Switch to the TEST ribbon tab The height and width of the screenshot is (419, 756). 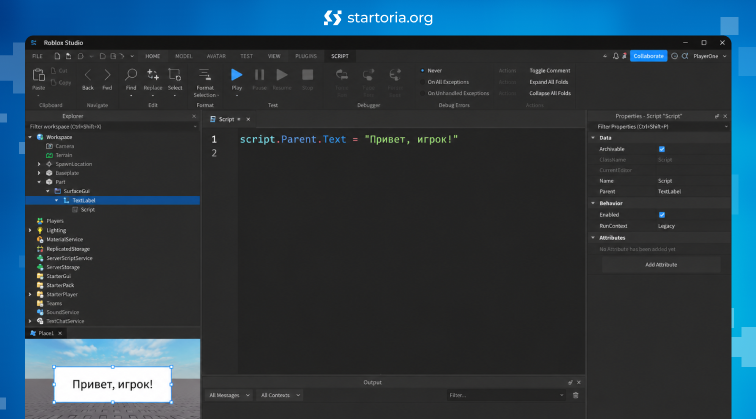tap(246, 56)
